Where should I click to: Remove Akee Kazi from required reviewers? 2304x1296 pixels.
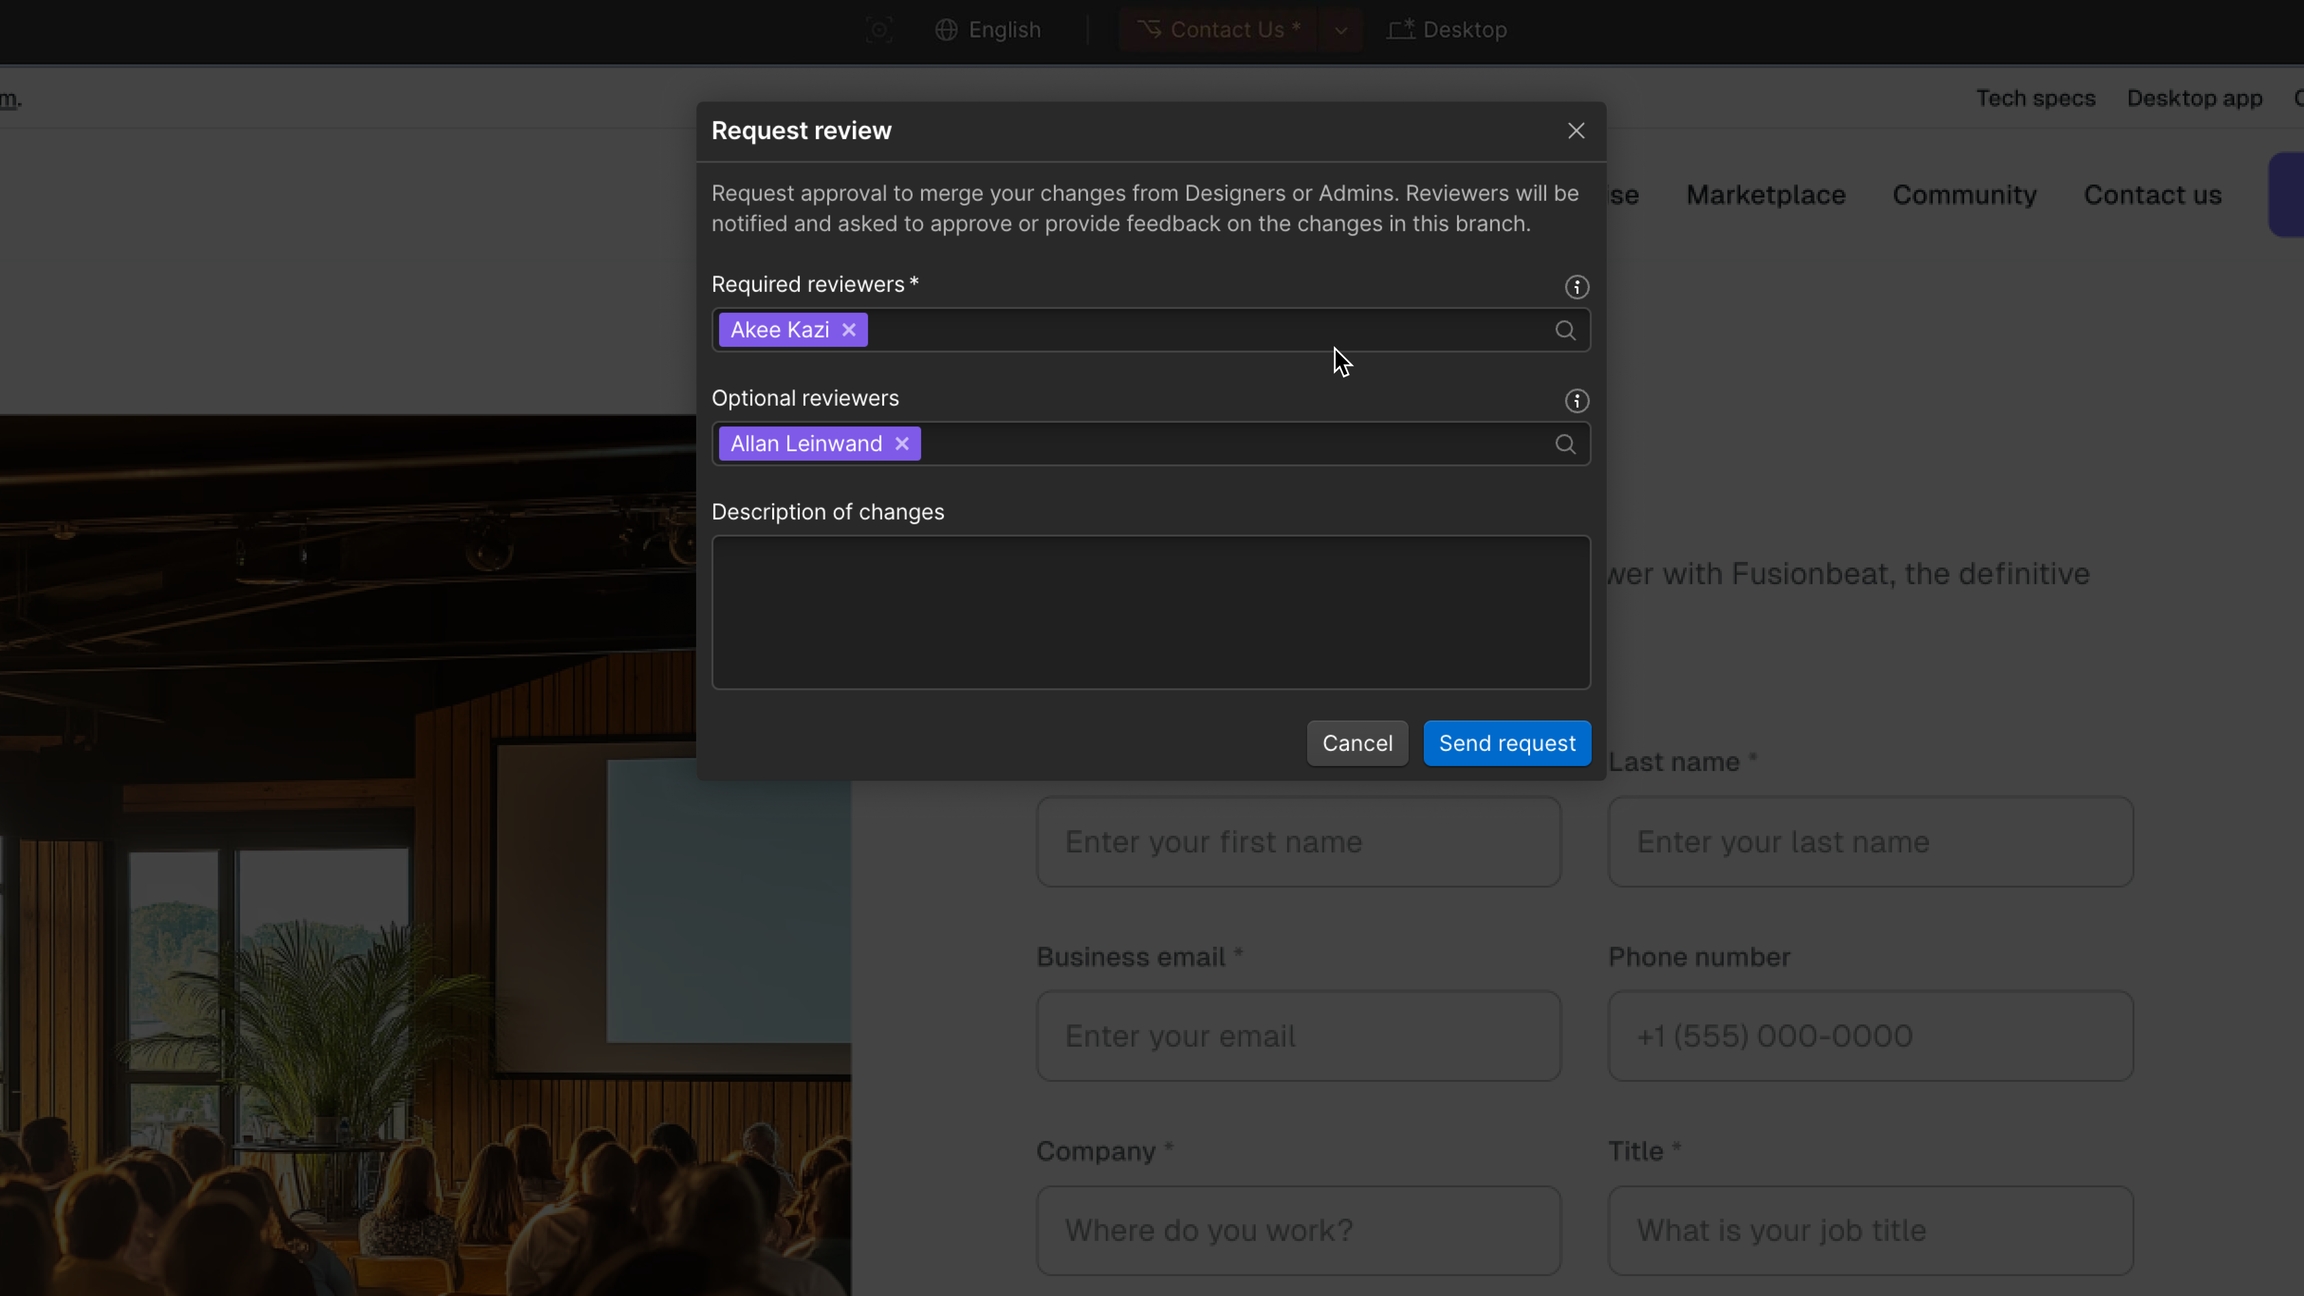point(848,330)
